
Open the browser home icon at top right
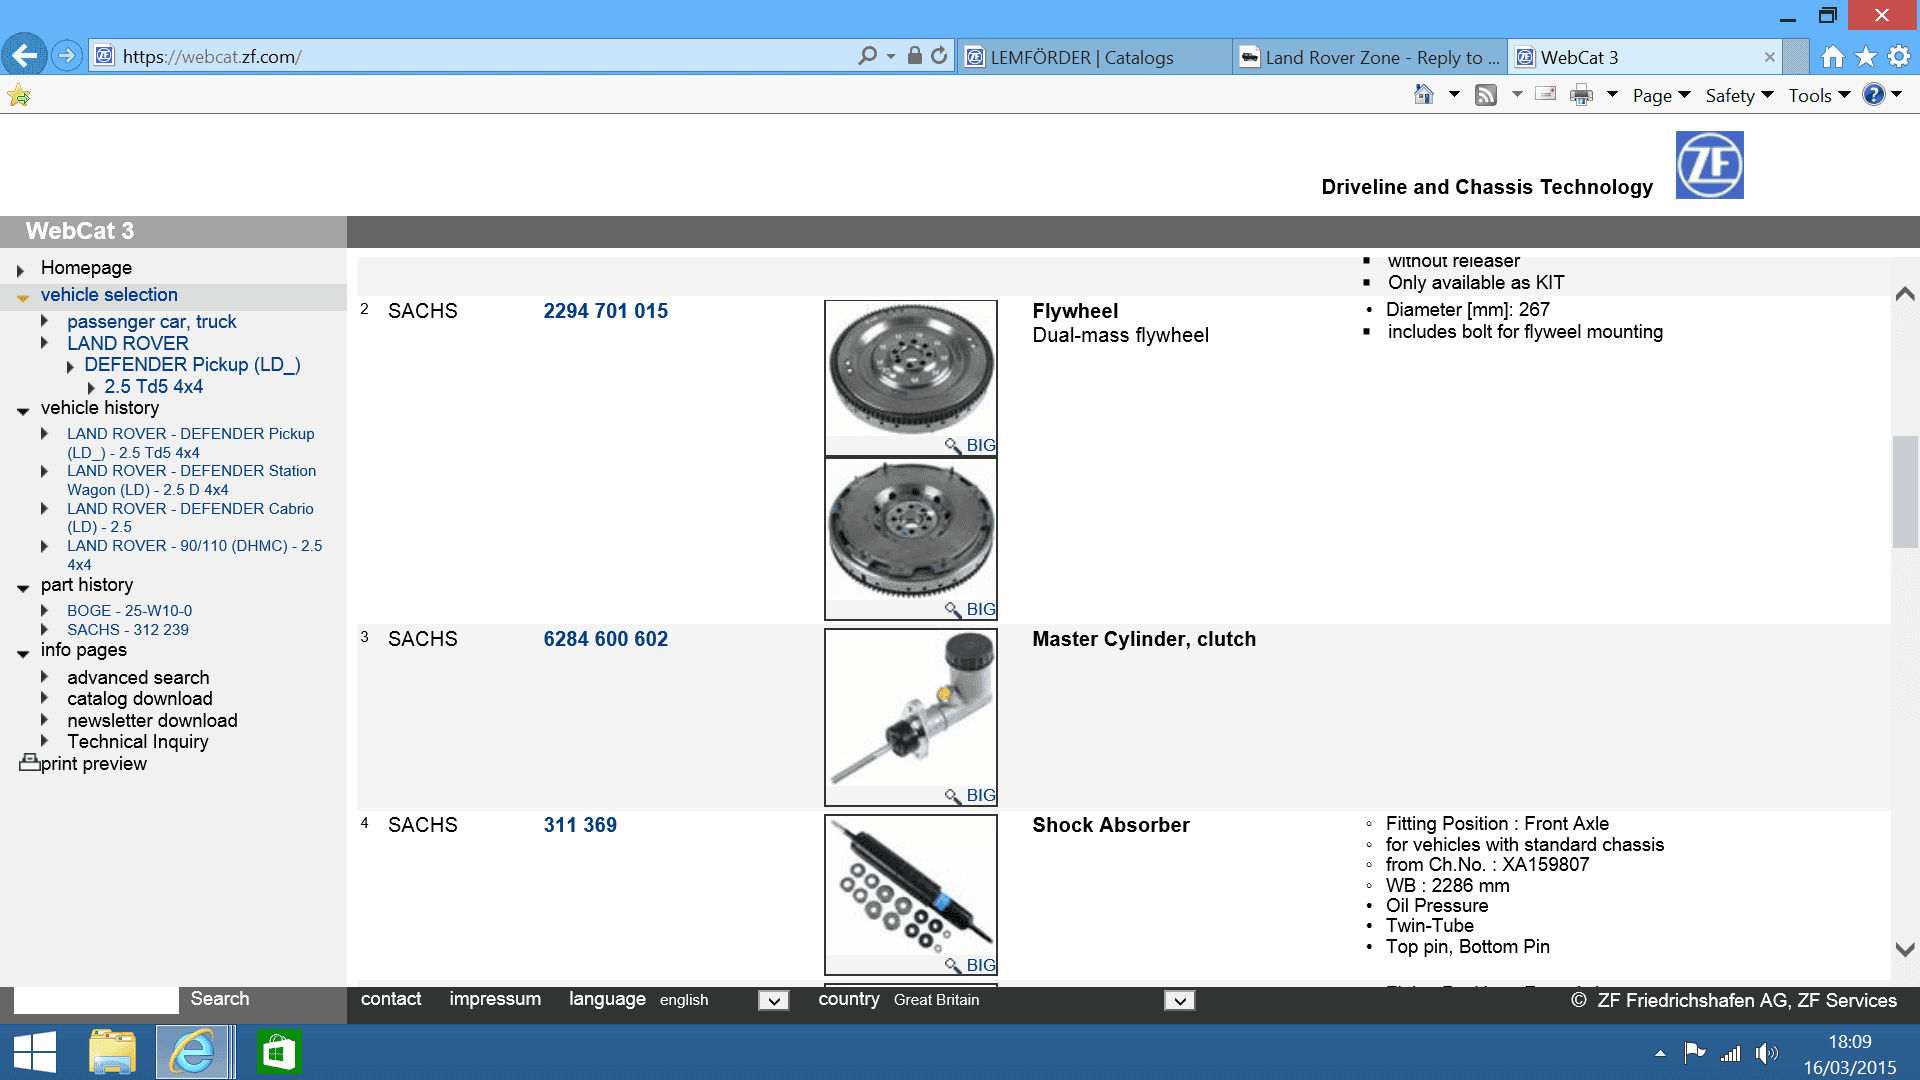point(1832,57)
